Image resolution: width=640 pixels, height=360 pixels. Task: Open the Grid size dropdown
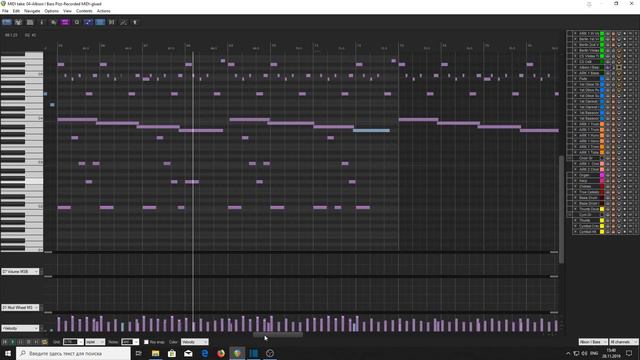tap(73, 342)
